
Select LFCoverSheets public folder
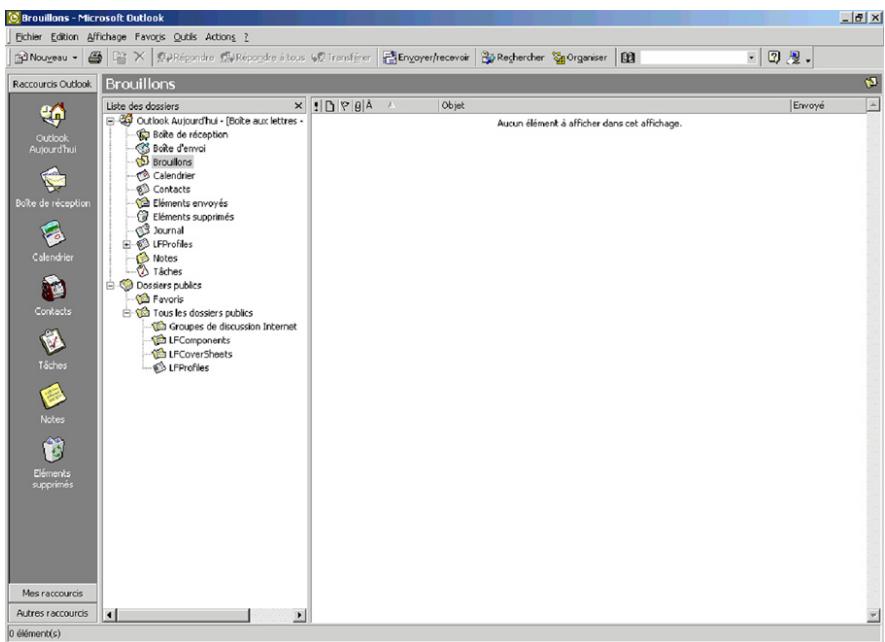coord(200,354)
